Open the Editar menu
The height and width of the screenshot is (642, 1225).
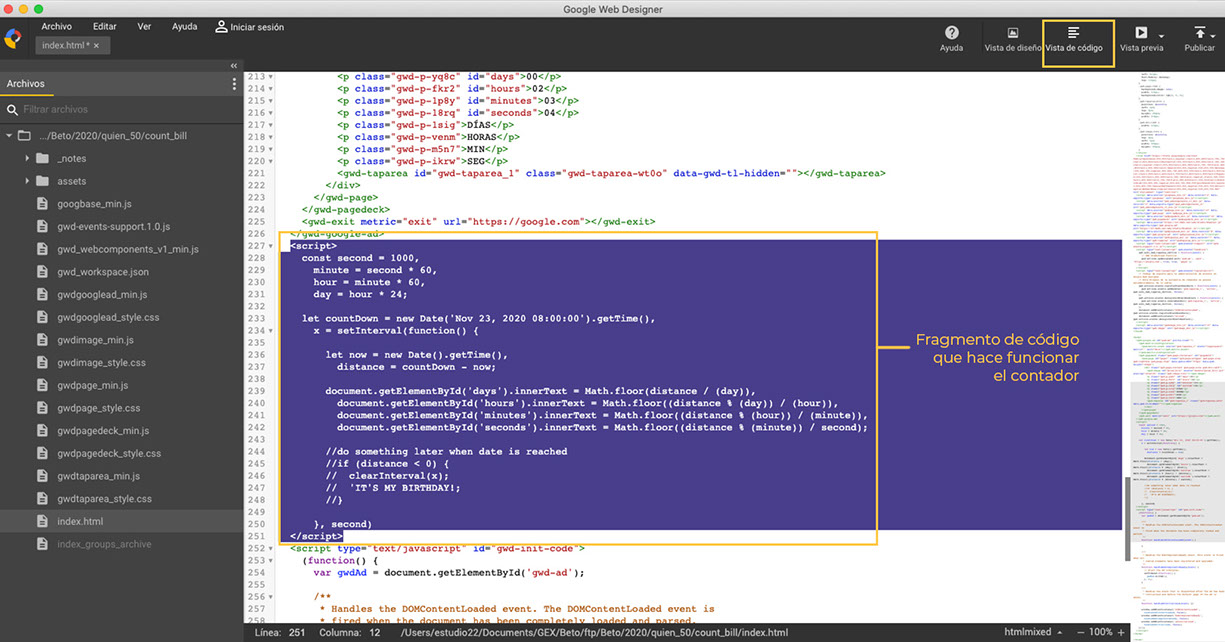(104, 27)
